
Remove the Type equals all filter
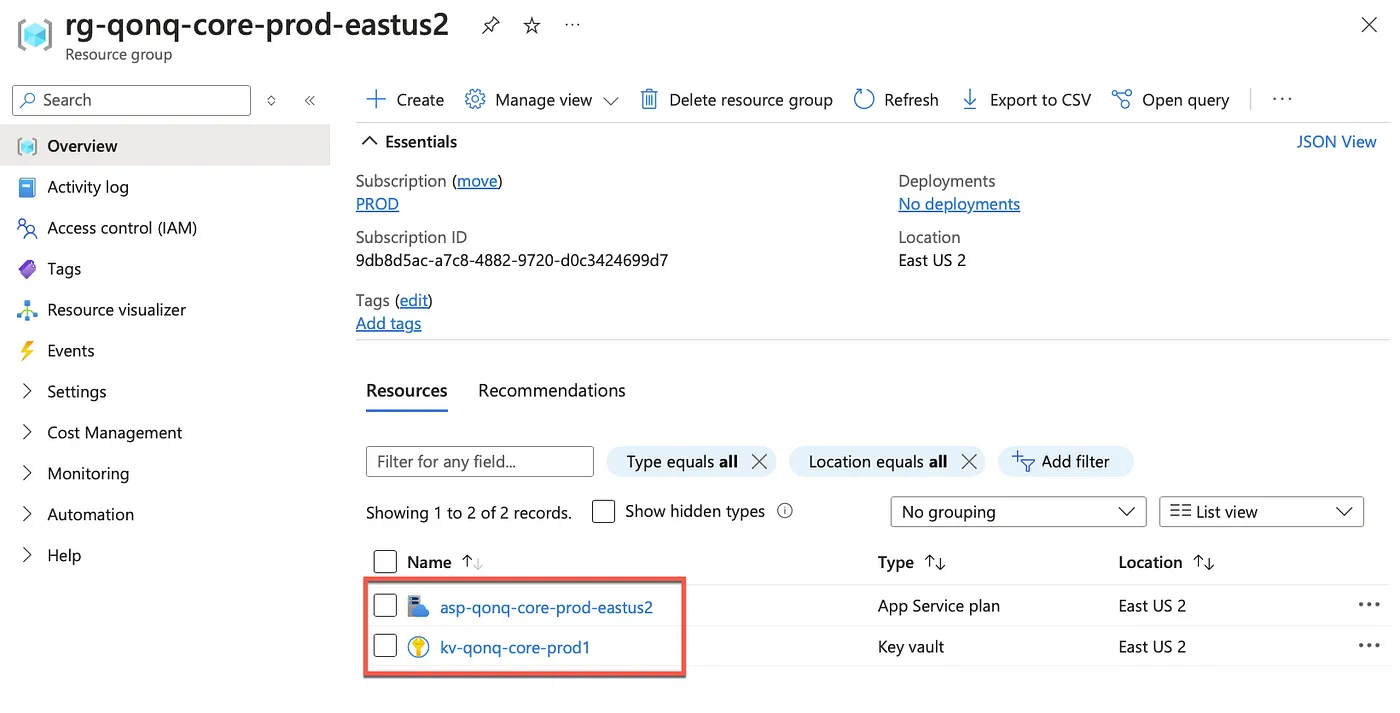pyautogui.click(x=760, y=462)
